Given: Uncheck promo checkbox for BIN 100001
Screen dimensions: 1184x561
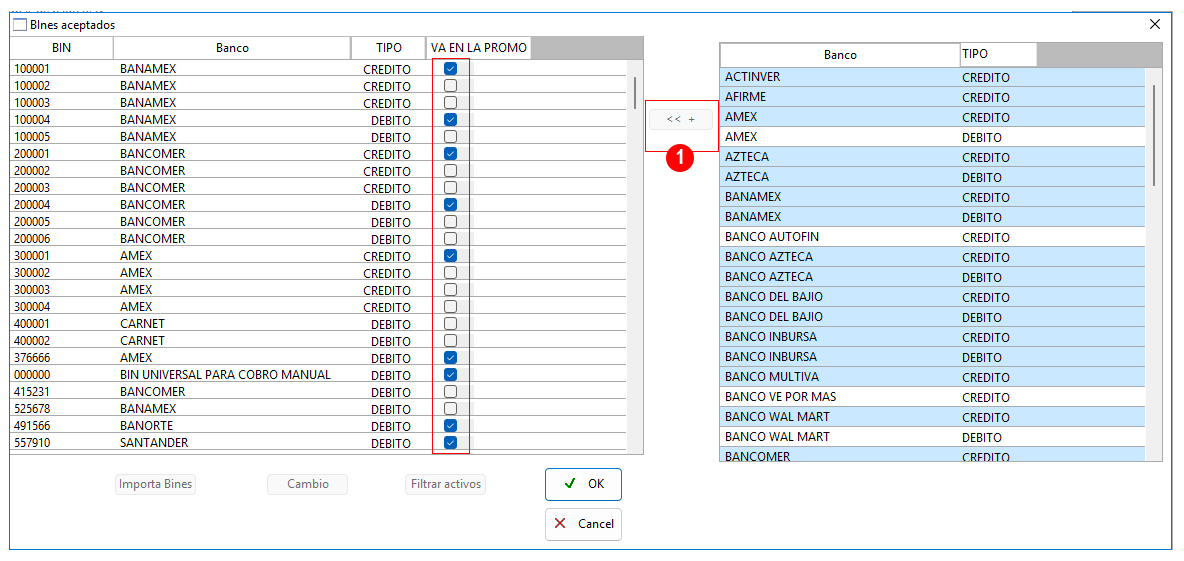Looking at the screenshot, I should [x=451, y=69].
